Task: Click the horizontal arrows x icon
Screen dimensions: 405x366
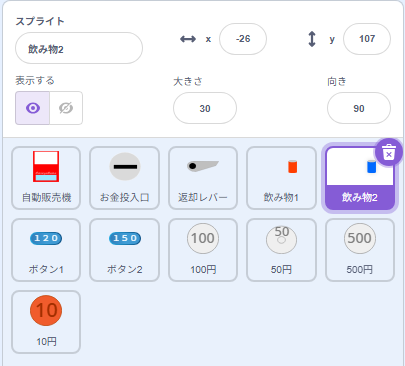Action: click(188, 39)
